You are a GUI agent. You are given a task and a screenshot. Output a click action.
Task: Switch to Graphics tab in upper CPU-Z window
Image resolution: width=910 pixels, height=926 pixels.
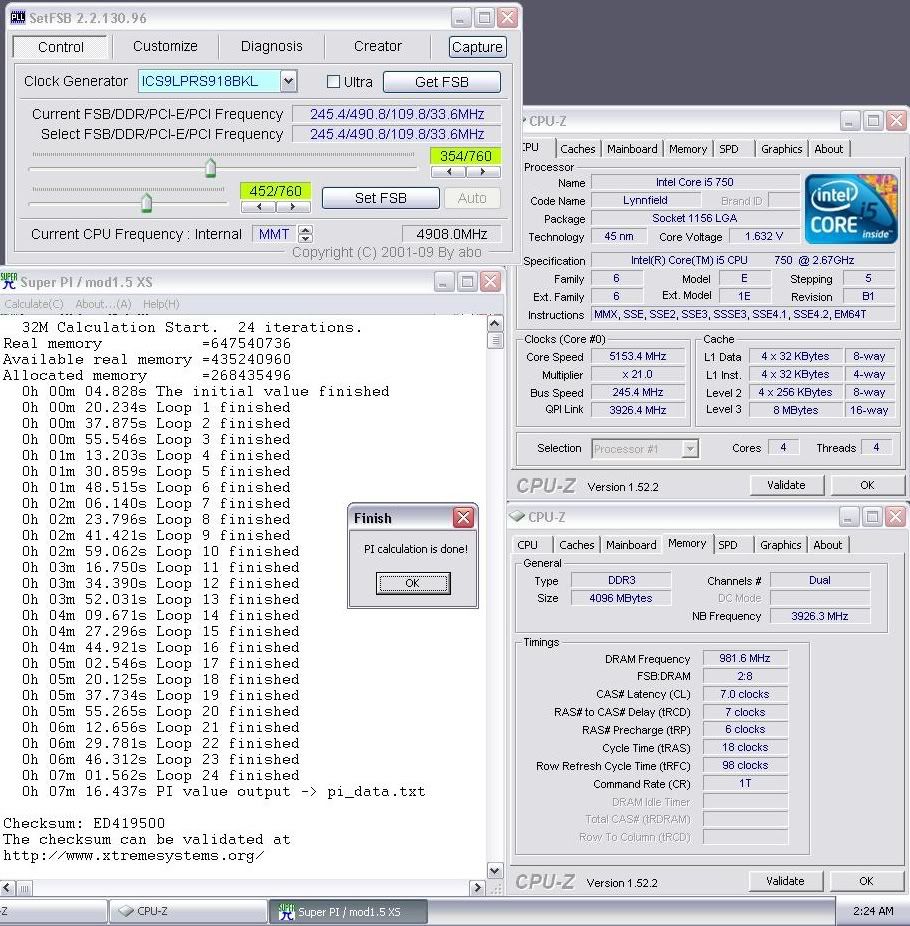[781, 149]
